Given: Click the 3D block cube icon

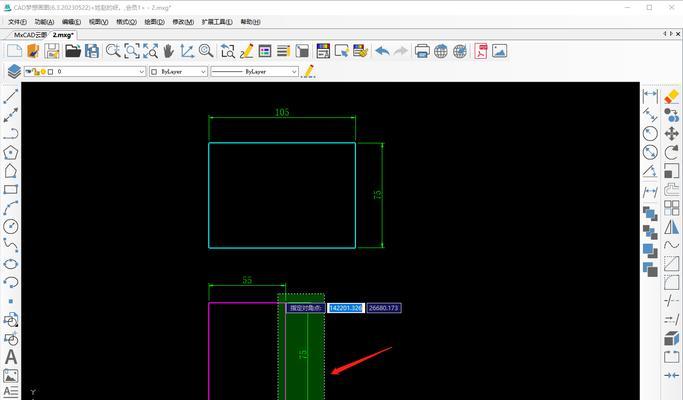Looking at the screenshot, I should 672,338.
